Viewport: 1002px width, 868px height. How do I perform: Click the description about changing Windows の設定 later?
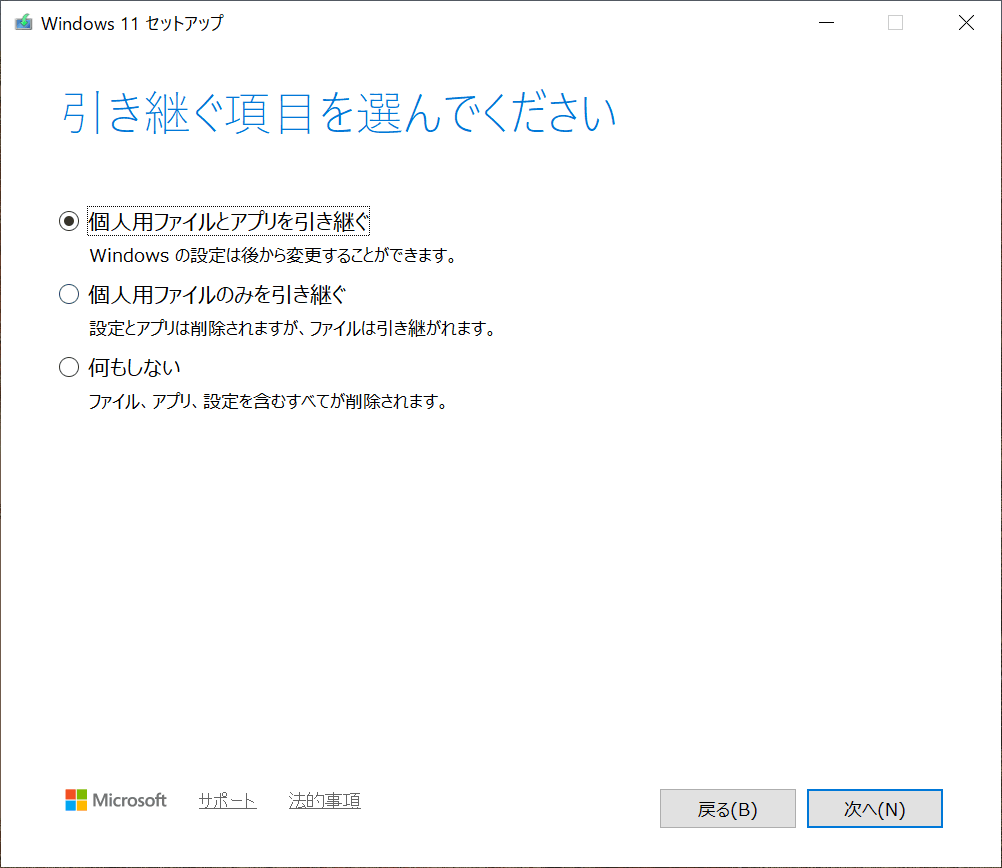tap(272, 255)
